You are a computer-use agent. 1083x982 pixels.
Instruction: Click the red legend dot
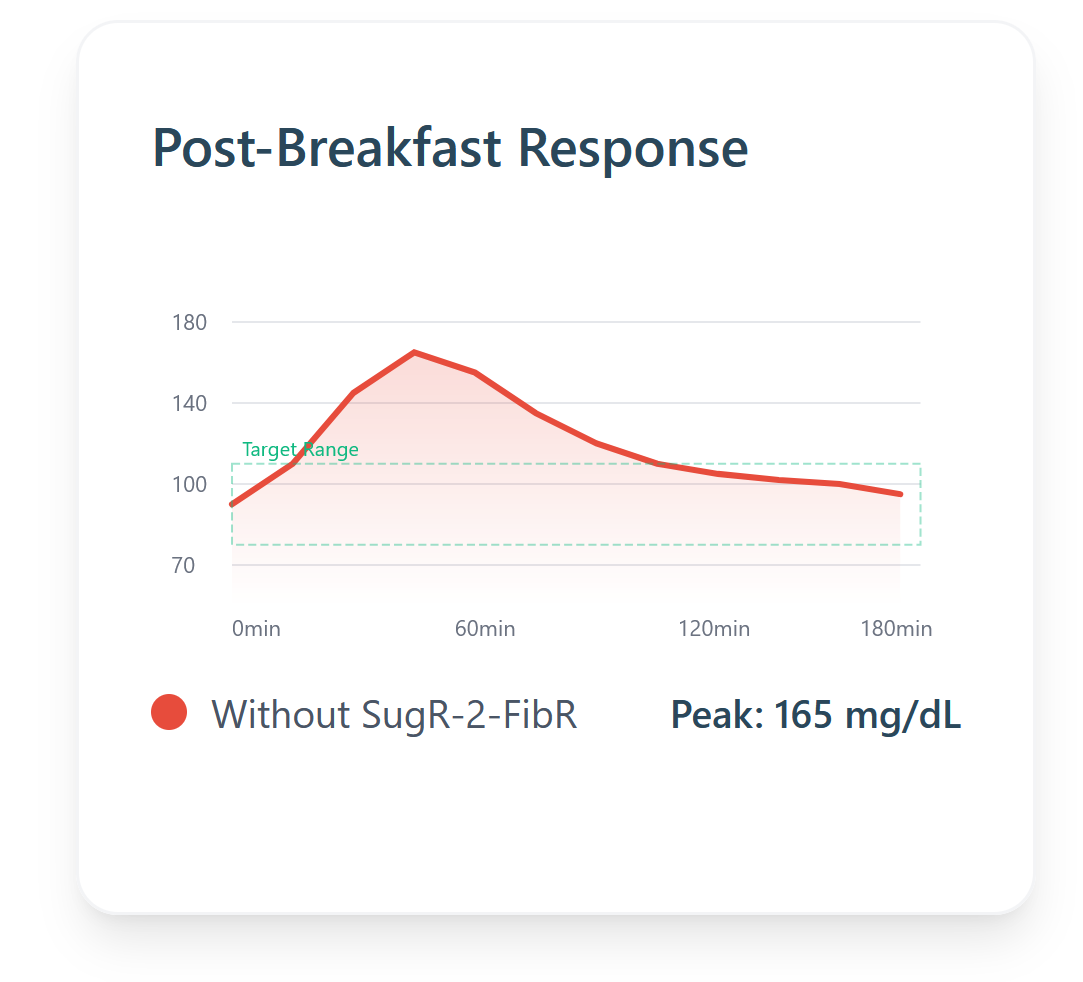[x=169, y=712]
